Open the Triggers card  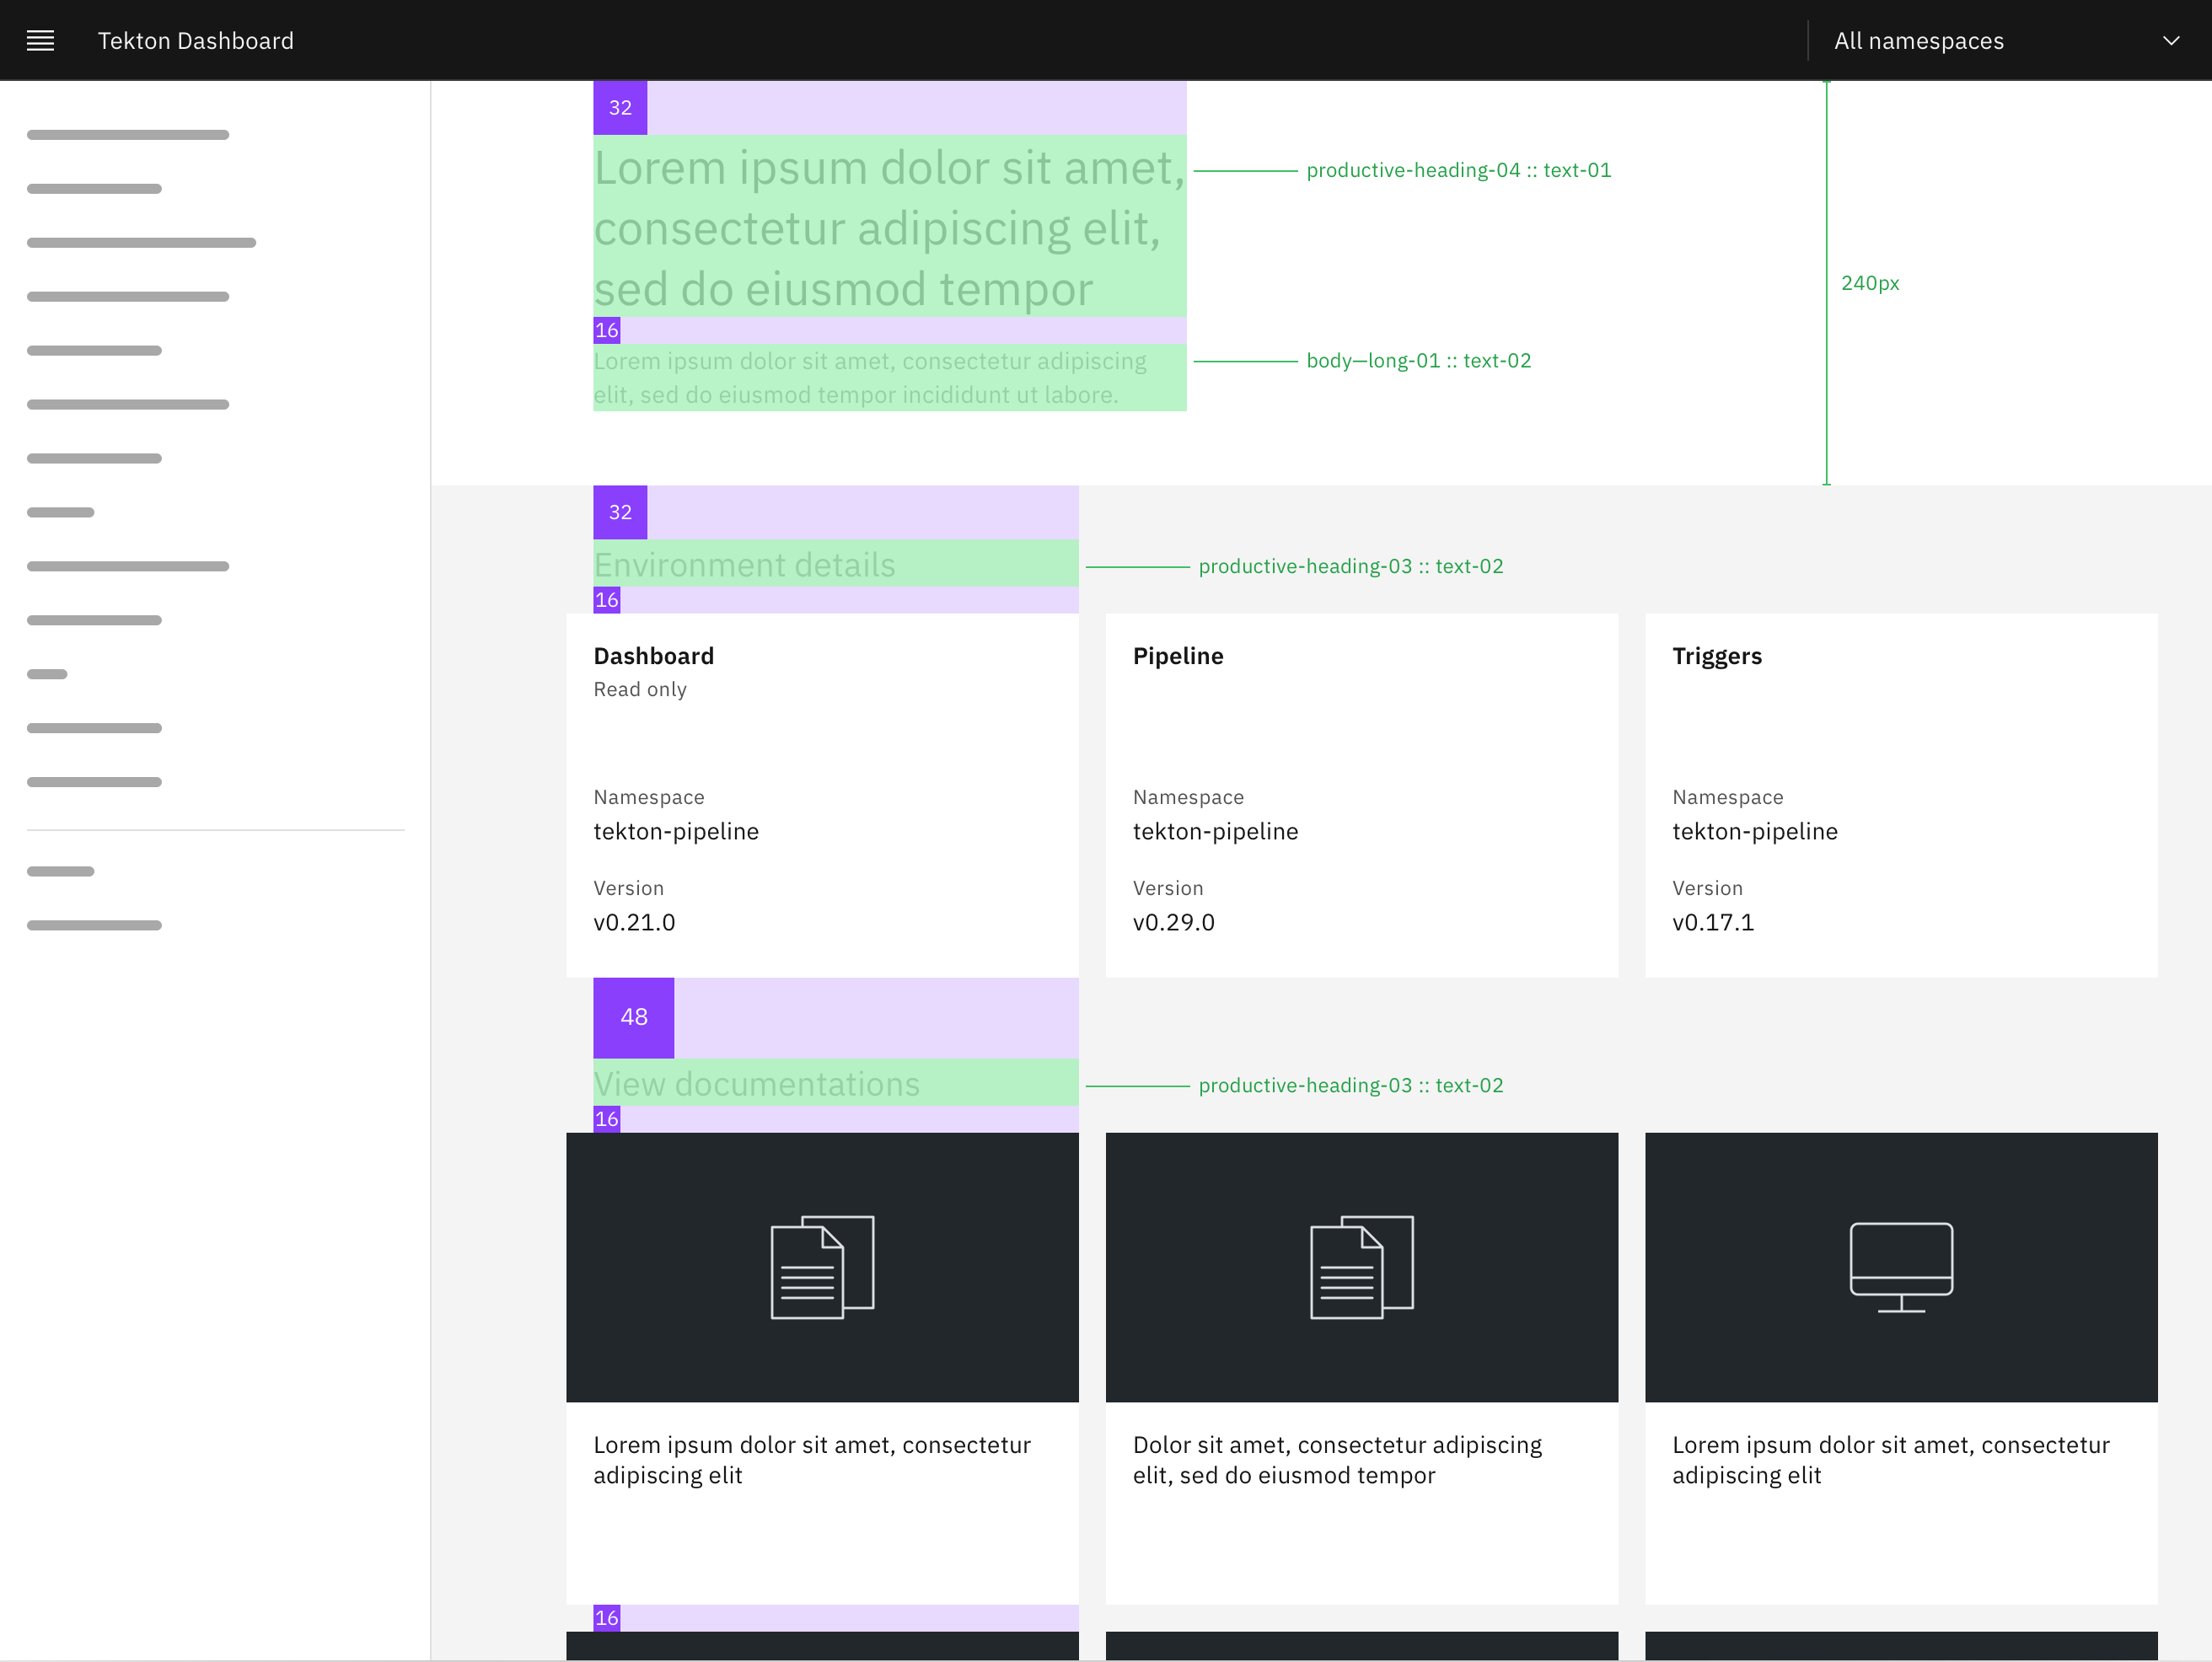click(1900, 795)
